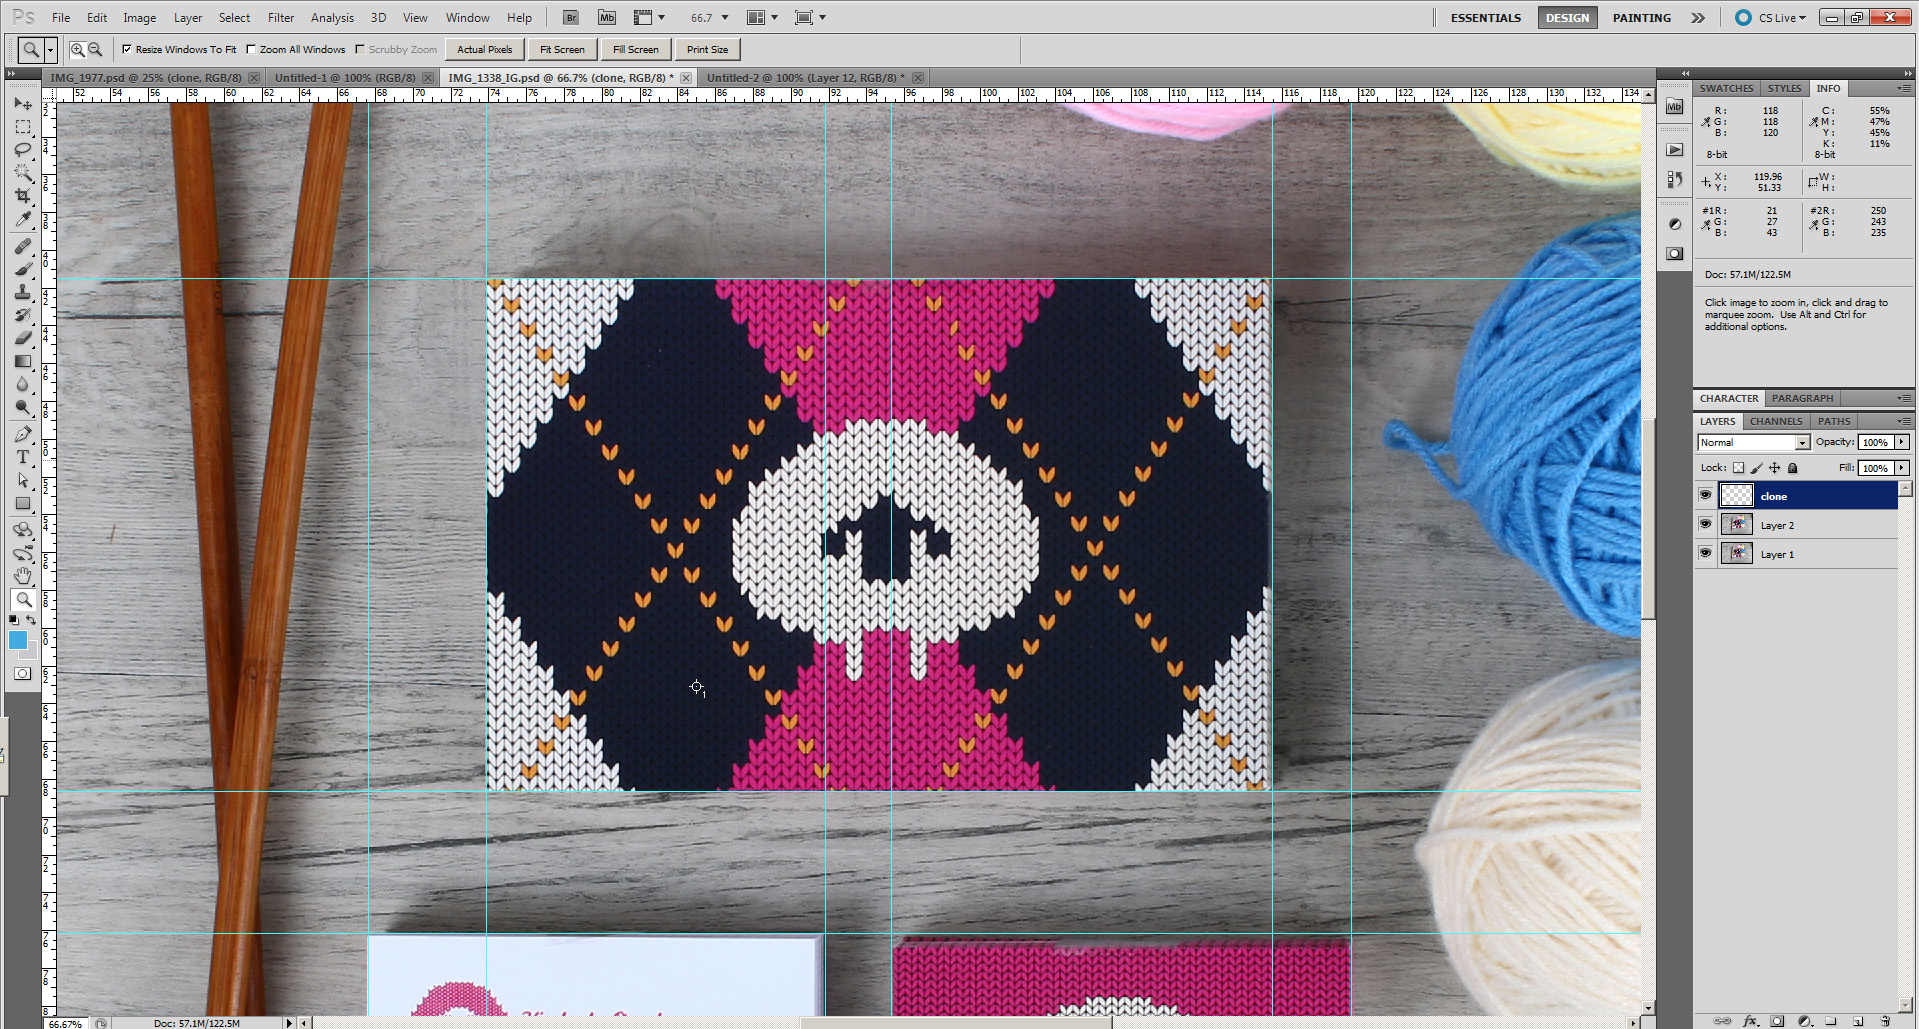Open the Filter menu
The image size is (1919, 1029).
click(281, 17)
